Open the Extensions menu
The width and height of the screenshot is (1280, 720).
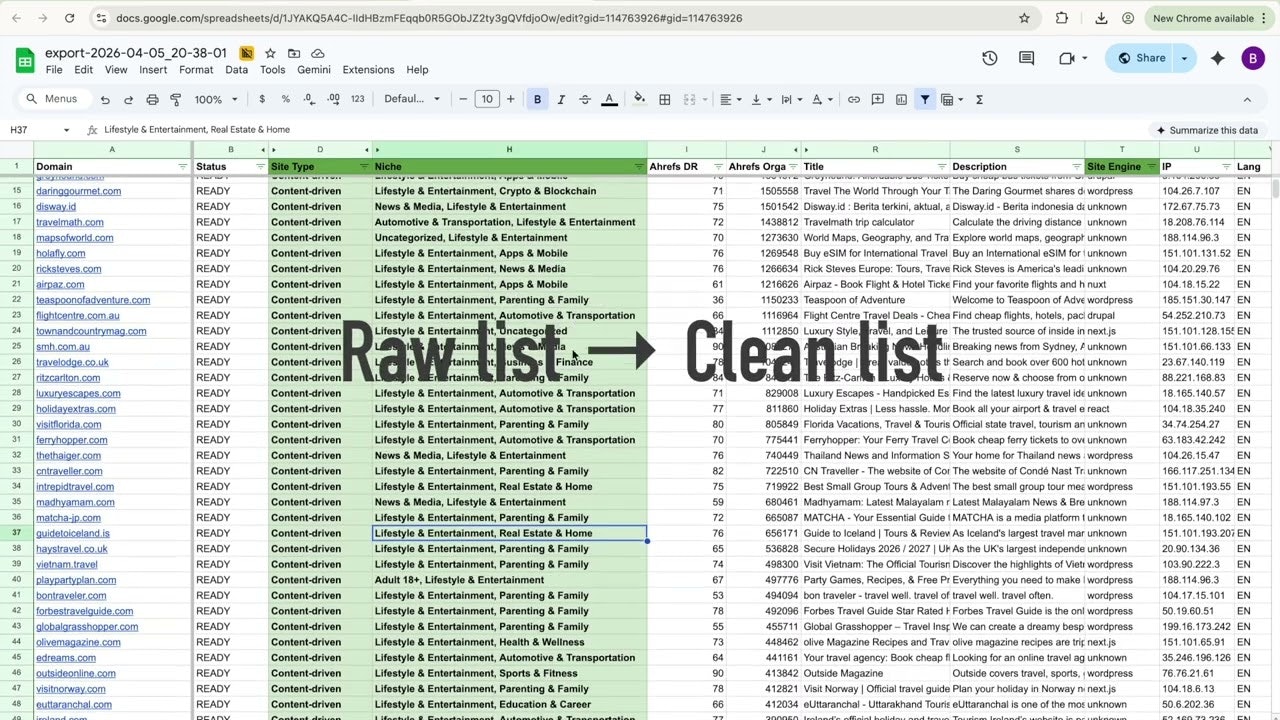point(368,70)
